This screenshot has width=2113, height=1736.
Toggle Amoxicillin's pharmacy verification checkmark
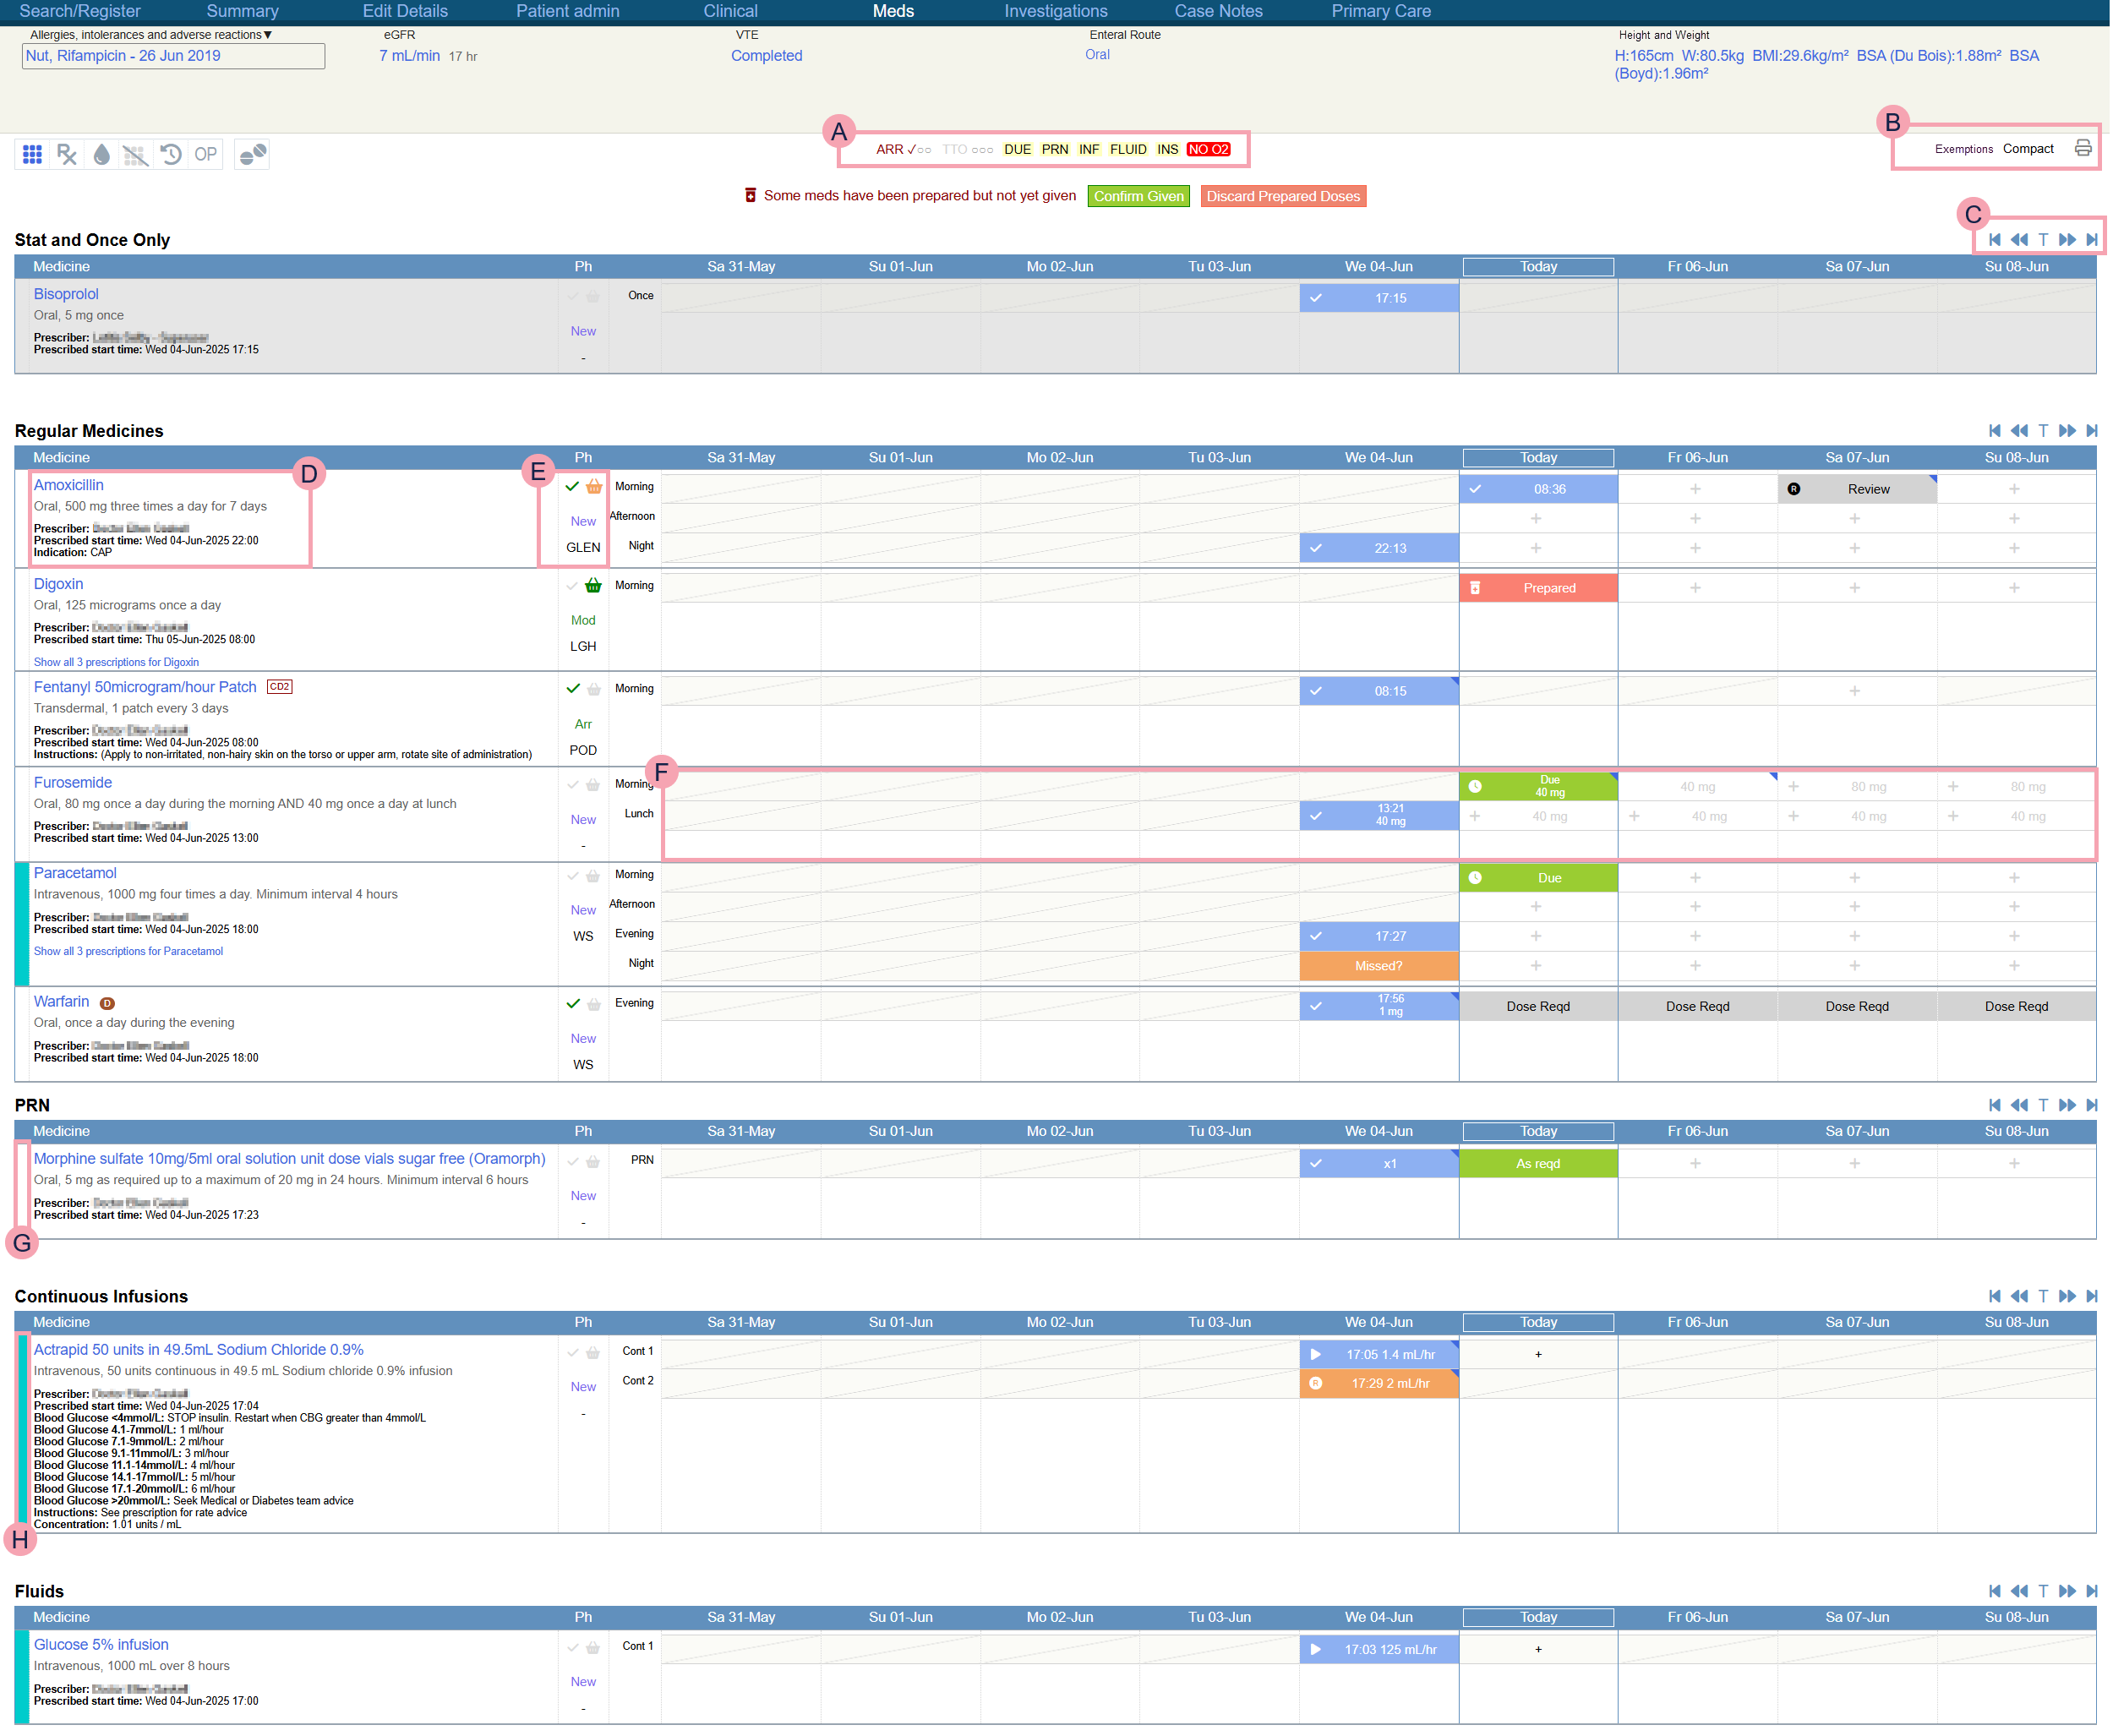[573, 487]
